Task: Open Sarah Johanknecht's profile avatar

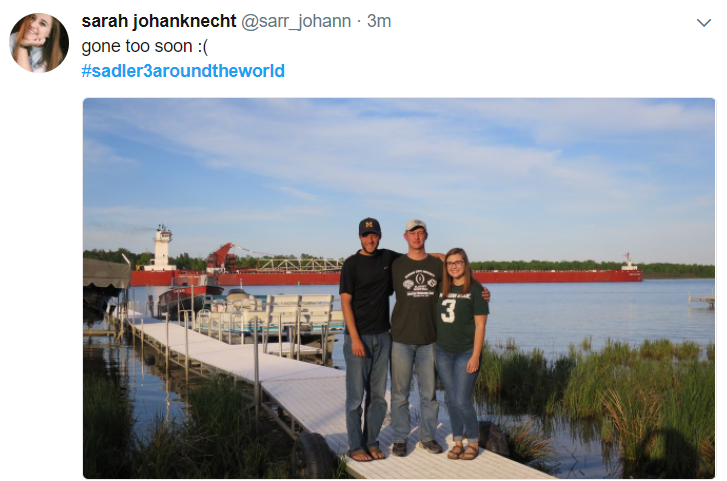Action: coord(39,43)
